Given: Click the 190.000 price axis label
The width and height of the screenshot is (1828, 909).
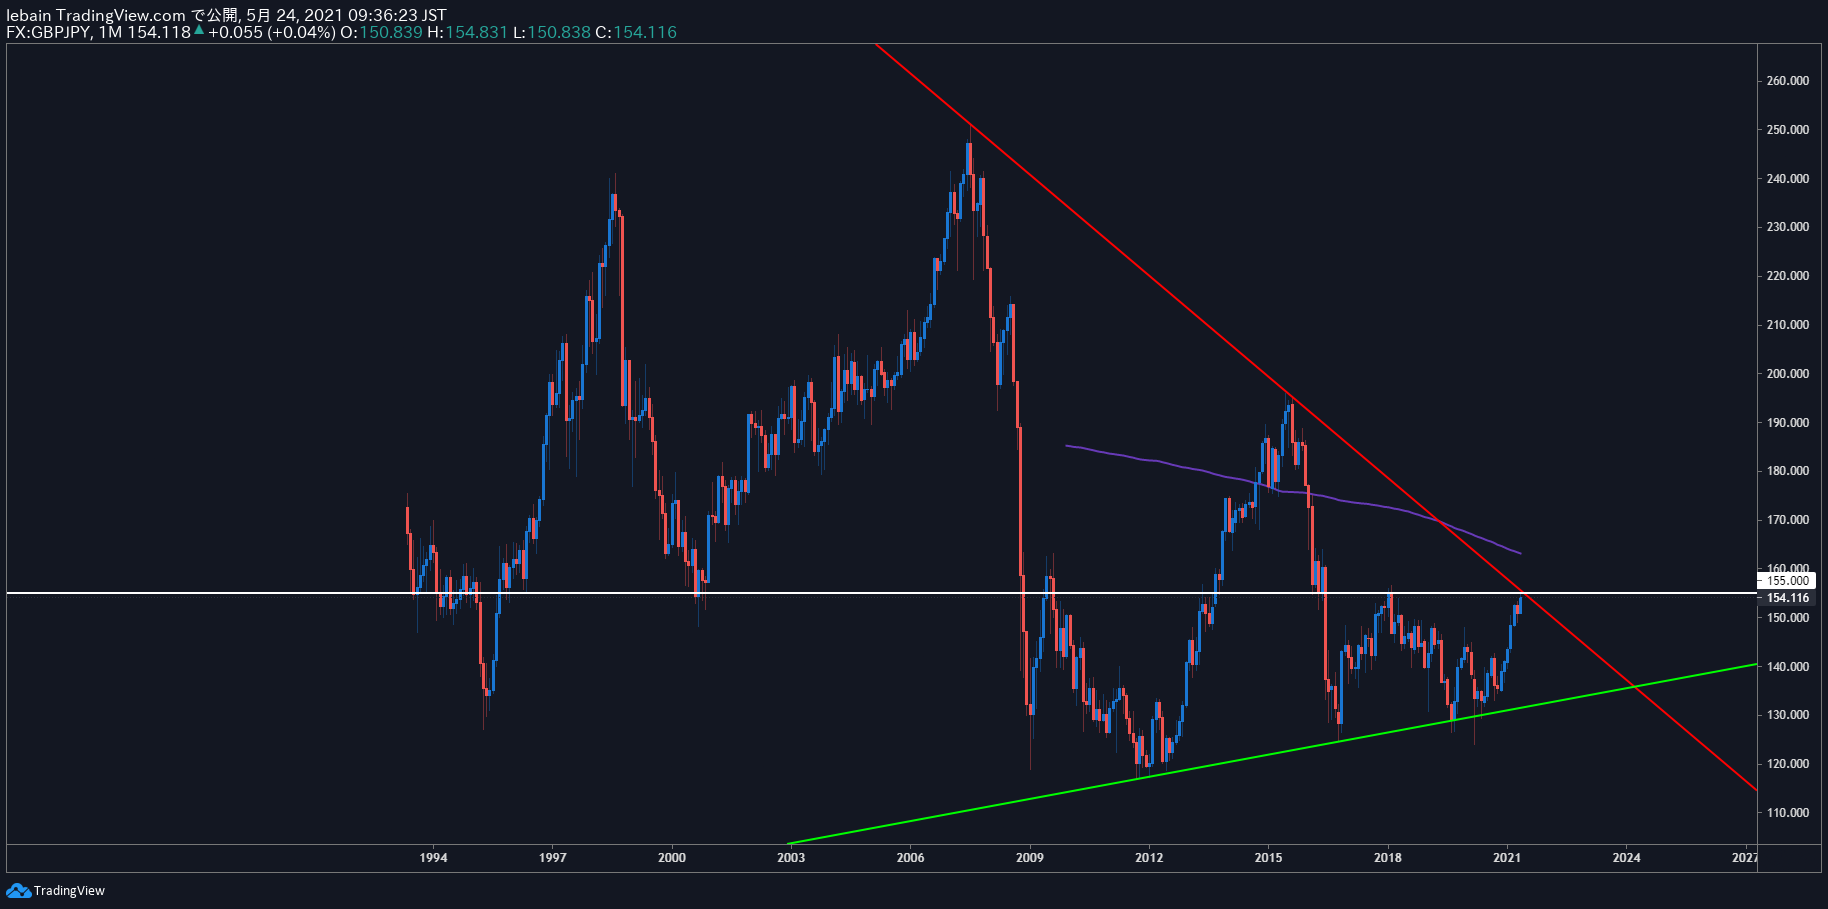Looking at the screenshot, I should (1788, 423).
